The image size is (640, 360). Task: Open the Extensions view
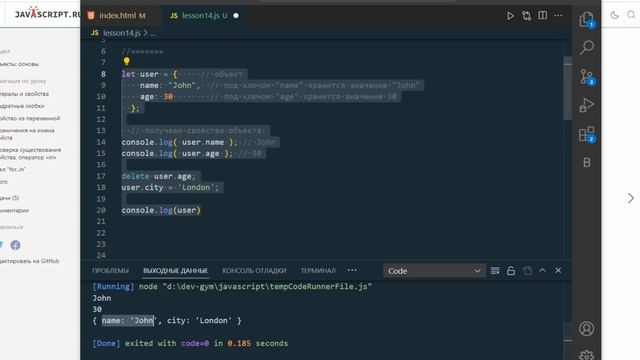pos(587,134)
